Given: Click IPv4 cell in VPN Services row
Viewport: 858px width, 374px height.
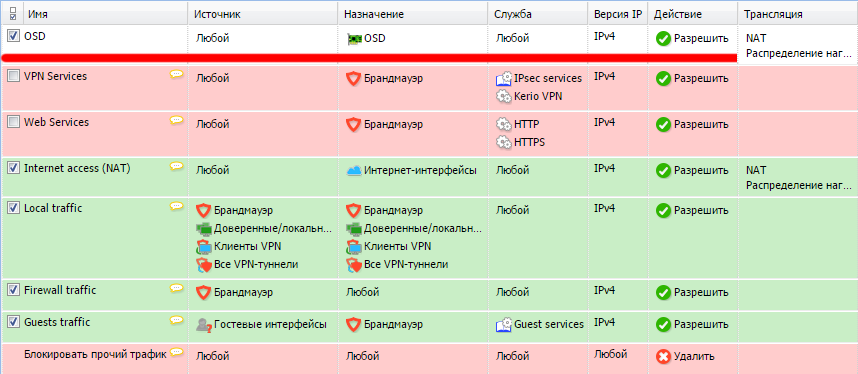Looking at the screenshot, I should (x=605, y=76).
